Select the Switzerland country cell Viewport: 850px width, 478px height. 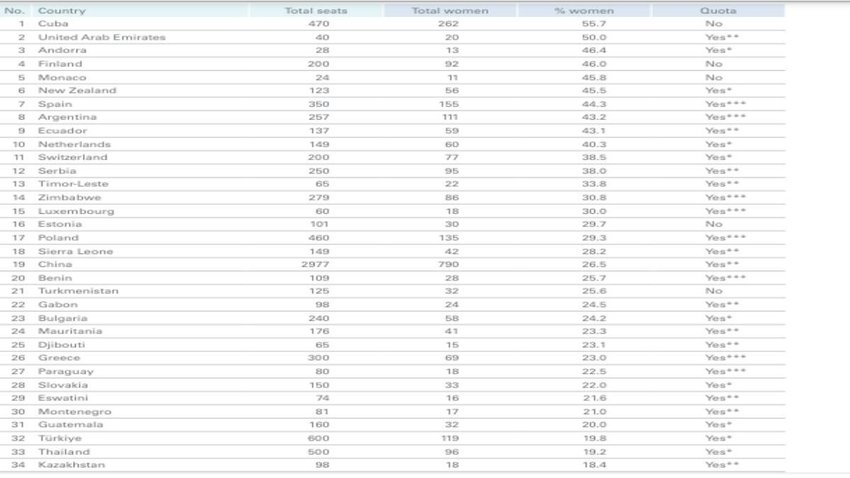click(x=73, y=157)
